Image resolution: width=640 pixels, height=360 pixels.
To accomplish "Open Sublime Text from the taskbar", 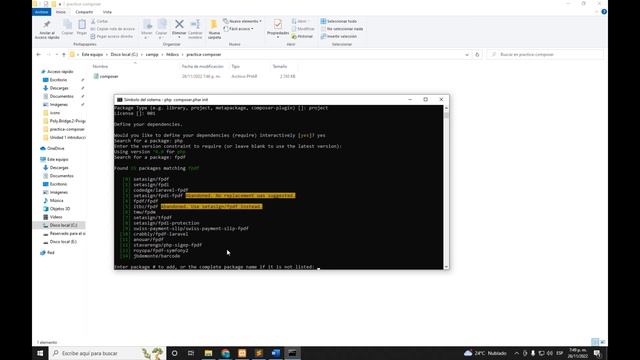I will click(x=259, y=353).
